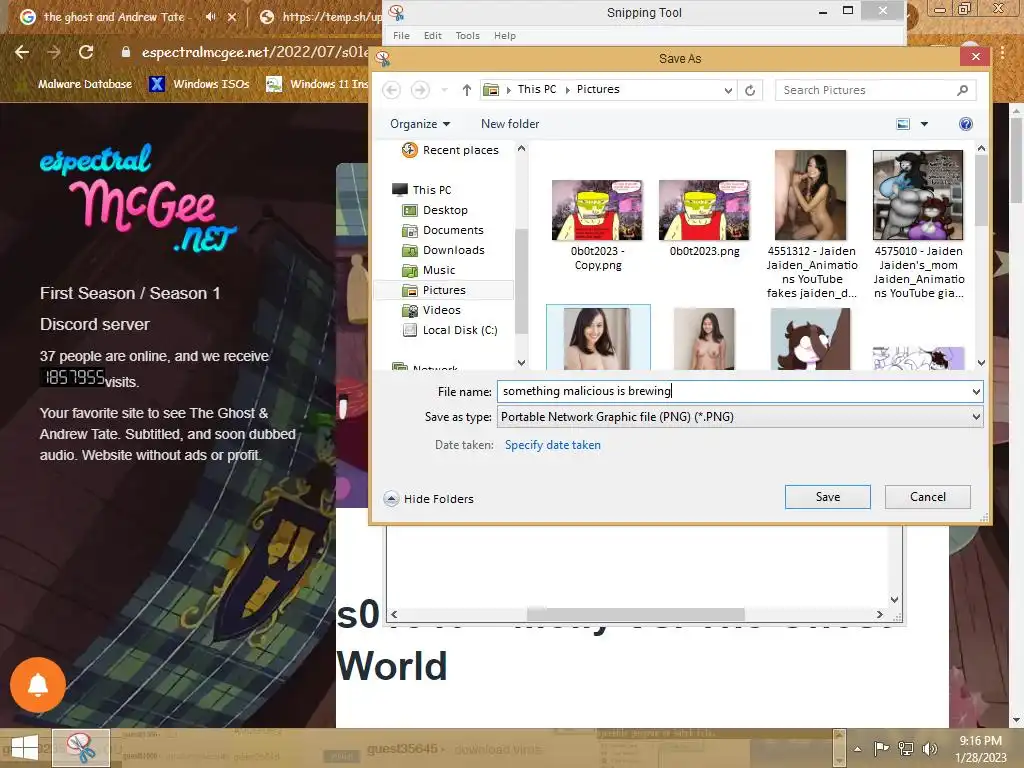This screenshot has width=1024, height=768.
Task: Click the file list scroll-up arrow
Action: pos(981,149)
